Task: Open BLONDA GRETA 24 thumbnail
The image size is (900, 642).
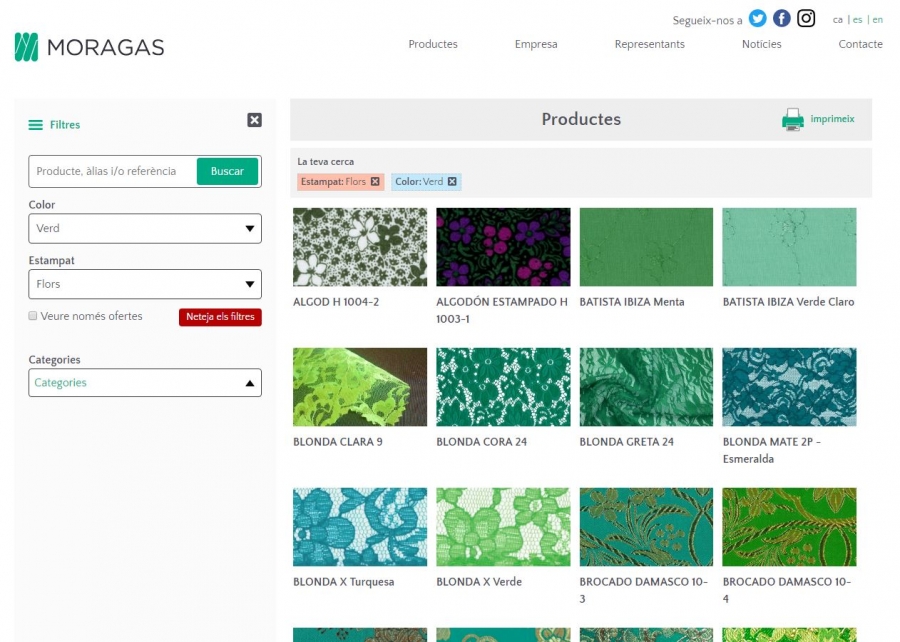Action: pyautogui.click(x=646, y=387)
